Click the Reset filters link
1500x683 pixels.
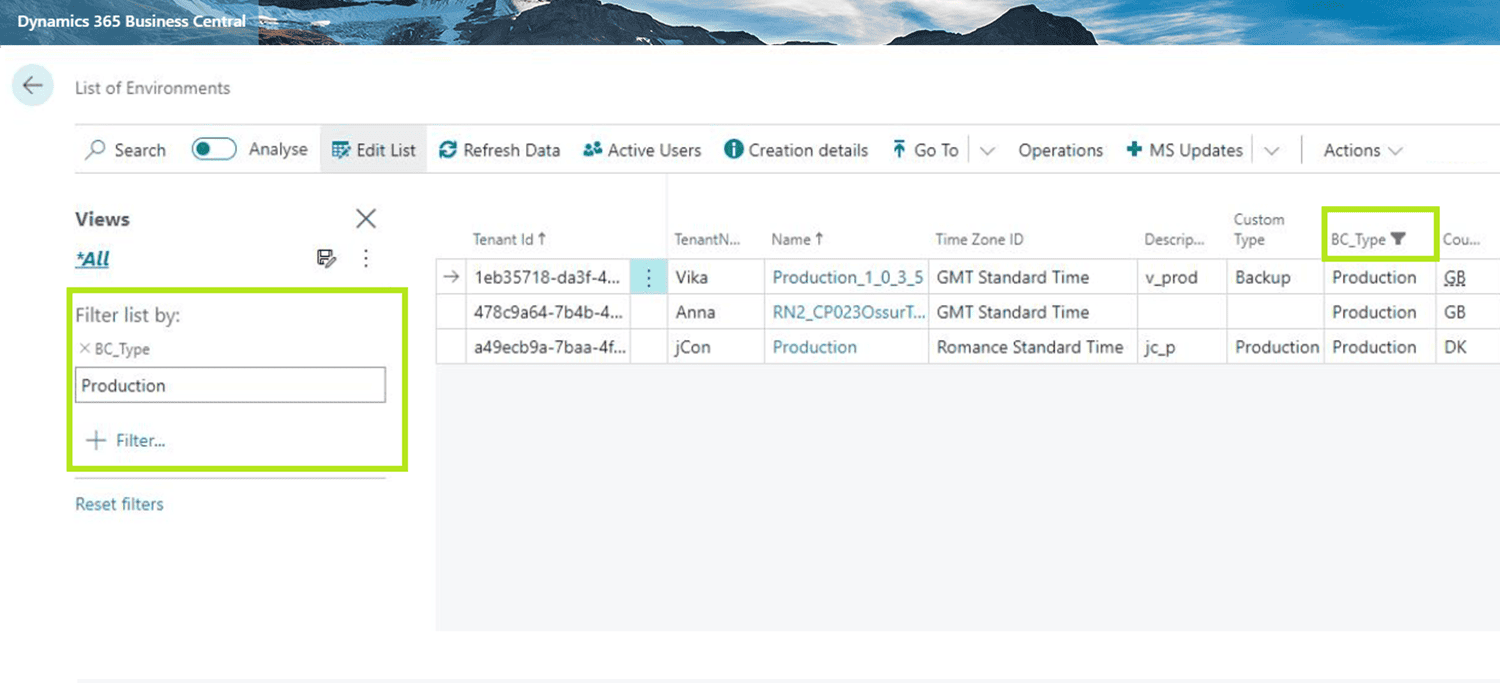119,504
